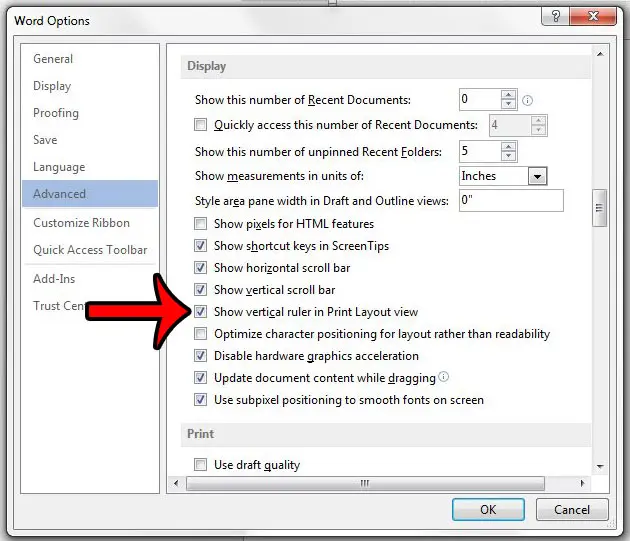Viewport: 630px width, 541px height.
Task: Click the unpinned Recent Folders number field
Action: [480, 151]
